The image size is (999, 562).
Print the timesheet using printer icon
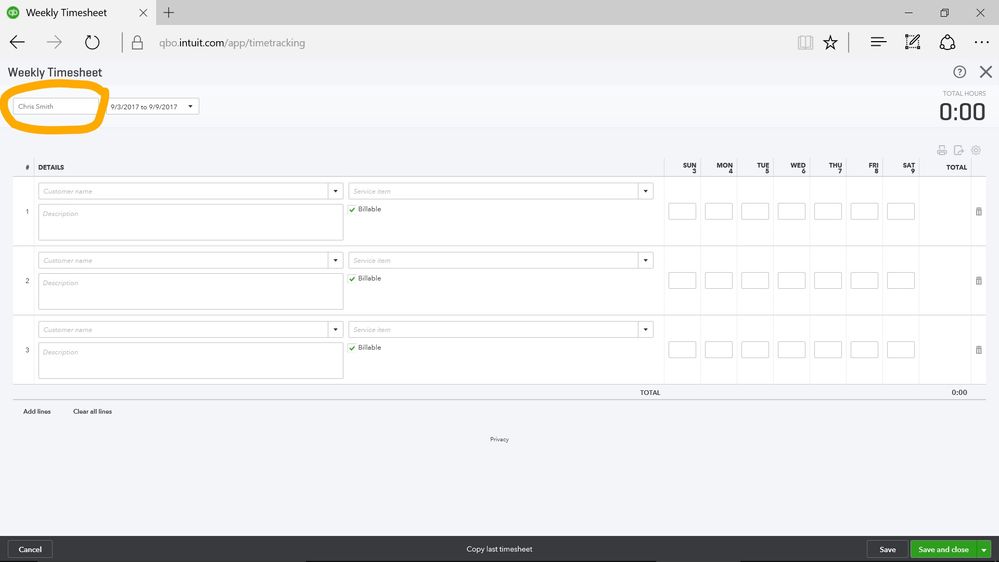[x=942, y=150]
